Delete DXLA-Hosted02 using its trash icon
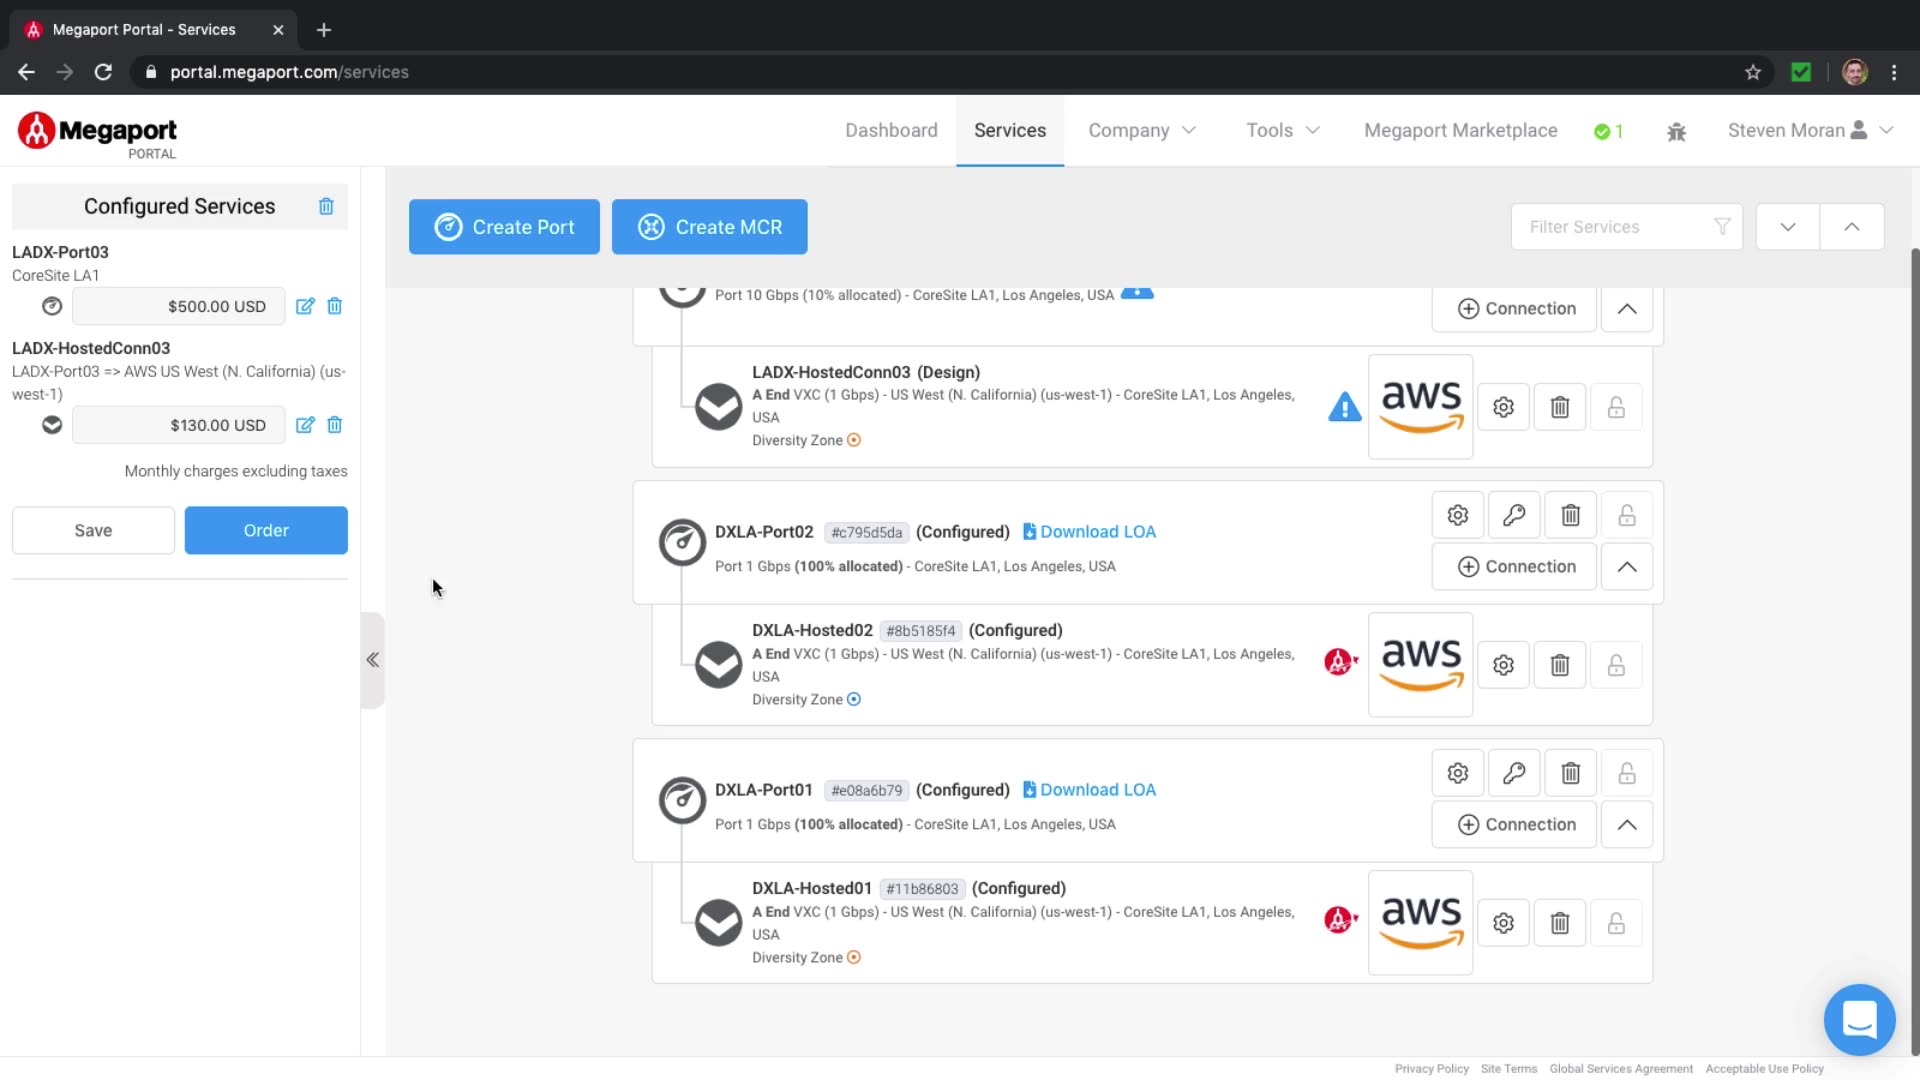This screenshot has width=1920, height=1080. (x=1559, y=665)
